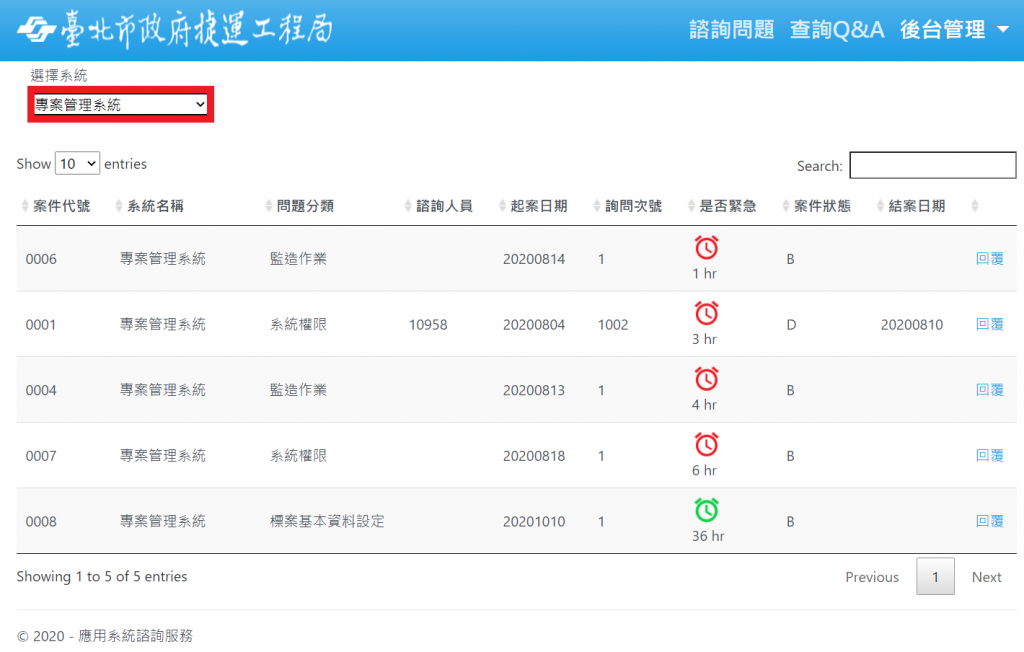Click the Showing 1 to 5 of 5 entries text
The height and width of the screenshot is (652, 1024).
coord(102,576)
